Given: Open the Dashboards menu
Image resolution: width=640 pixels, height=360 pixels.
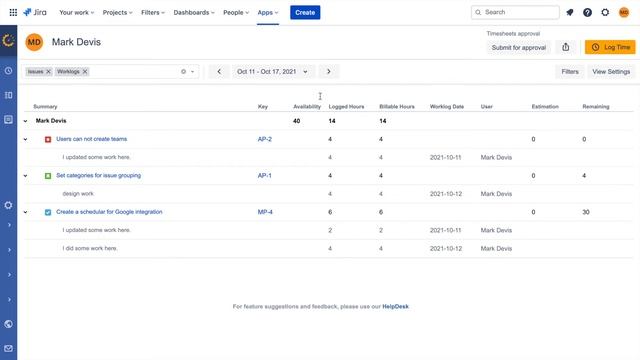Looking at the screenshot, I should pyautogui.click(x=194, y=13).
